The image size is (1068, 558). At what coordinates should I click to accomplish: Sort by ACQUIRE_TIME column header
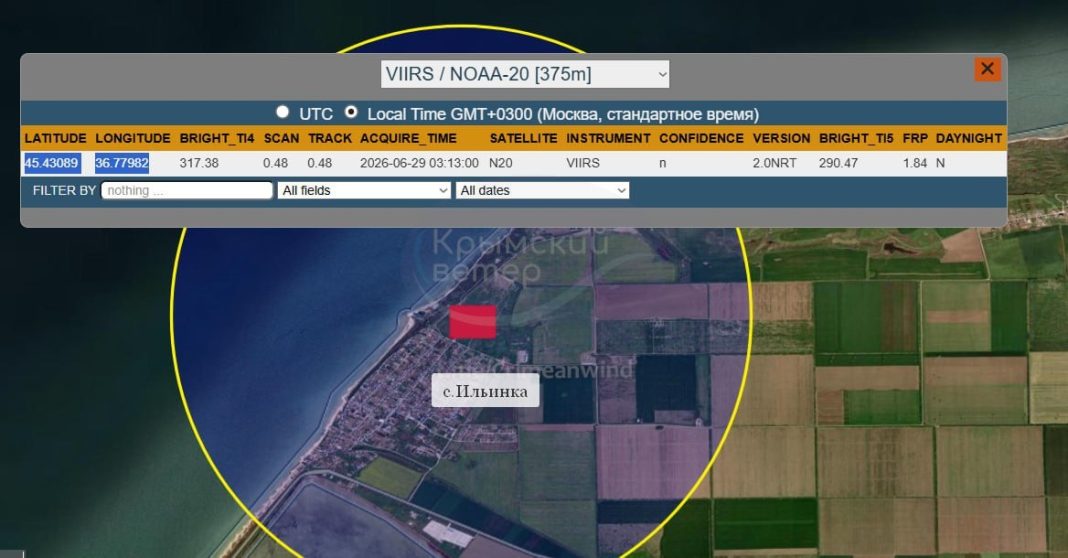(408, 138)
